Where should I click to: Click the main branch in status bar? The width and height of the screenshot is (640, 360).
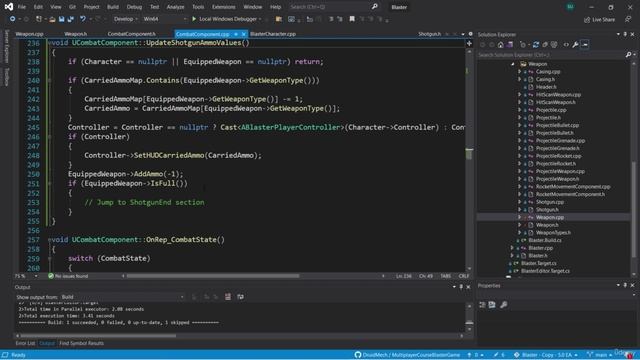point(600,355)
